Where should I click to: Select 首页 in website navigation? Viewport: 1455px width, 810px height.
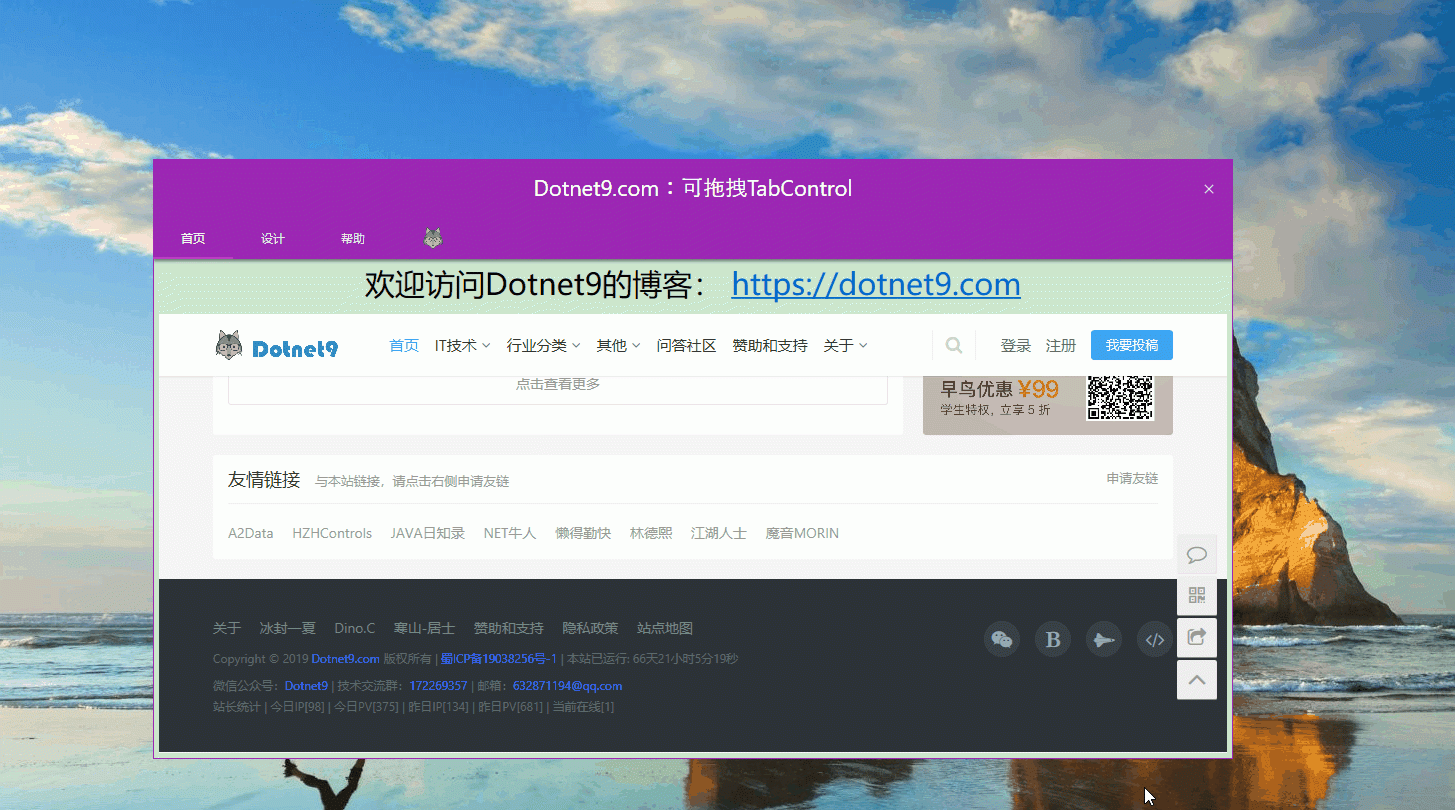404,345
